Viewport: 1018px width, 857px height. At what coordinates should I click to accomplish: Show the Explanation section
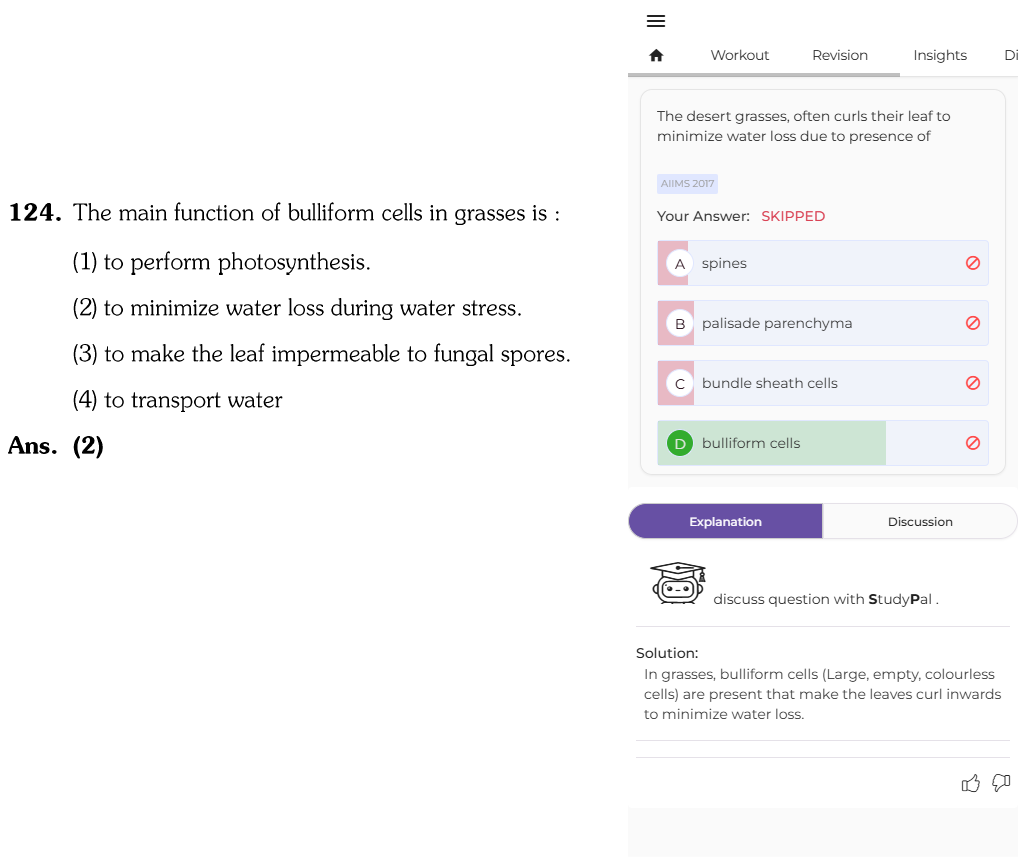click(x=725, y=521)
